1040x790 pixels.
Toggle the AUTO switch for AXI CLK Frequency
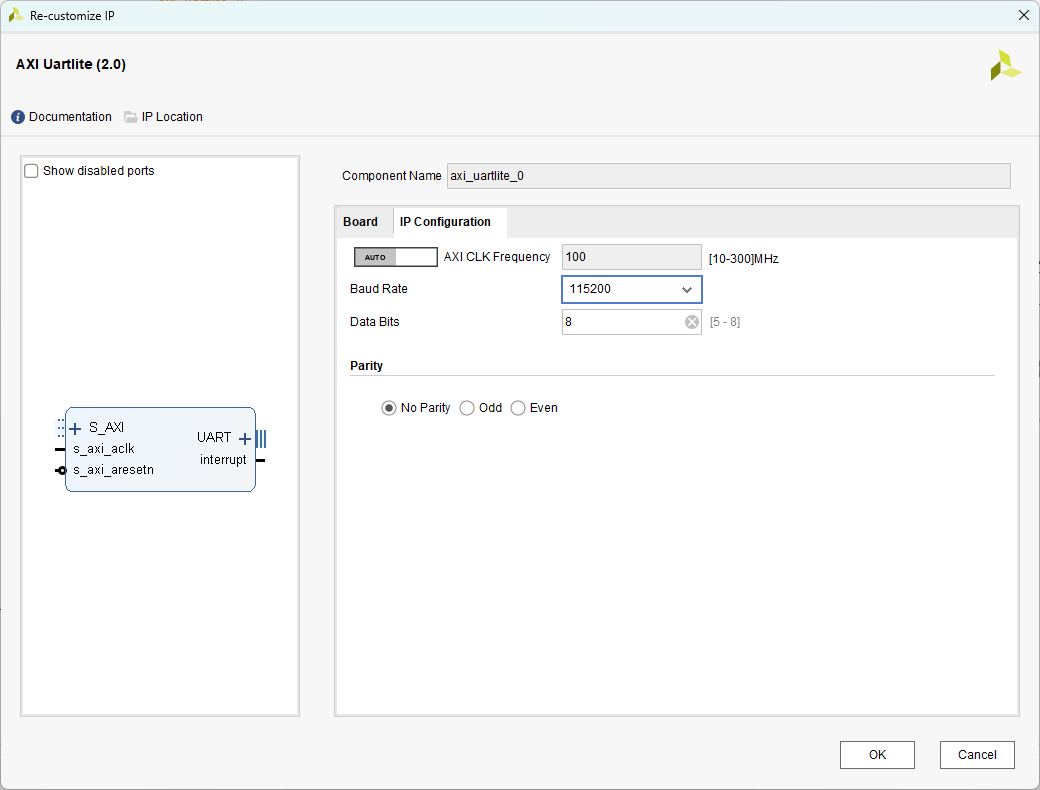pyautogui.click(x=395, y=257)
